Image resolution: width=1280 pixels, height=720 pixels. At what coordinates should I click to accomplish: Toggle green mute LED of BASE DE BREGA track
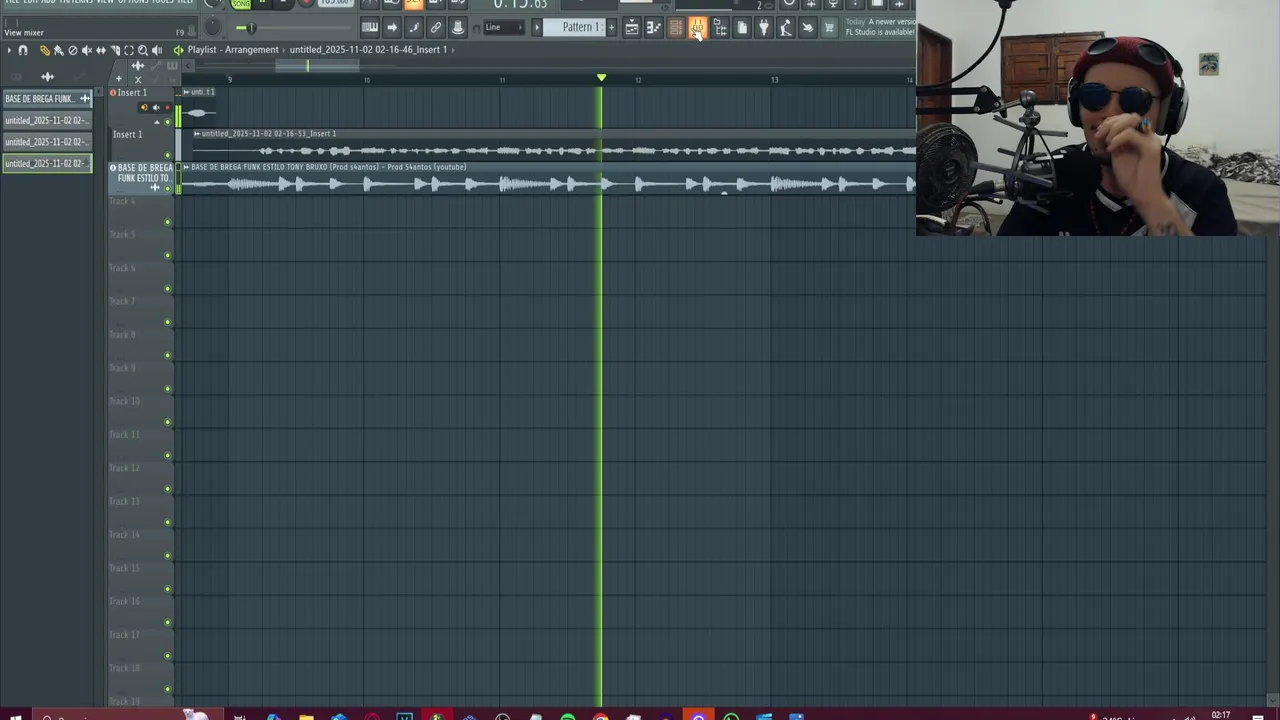coord(167,189)
